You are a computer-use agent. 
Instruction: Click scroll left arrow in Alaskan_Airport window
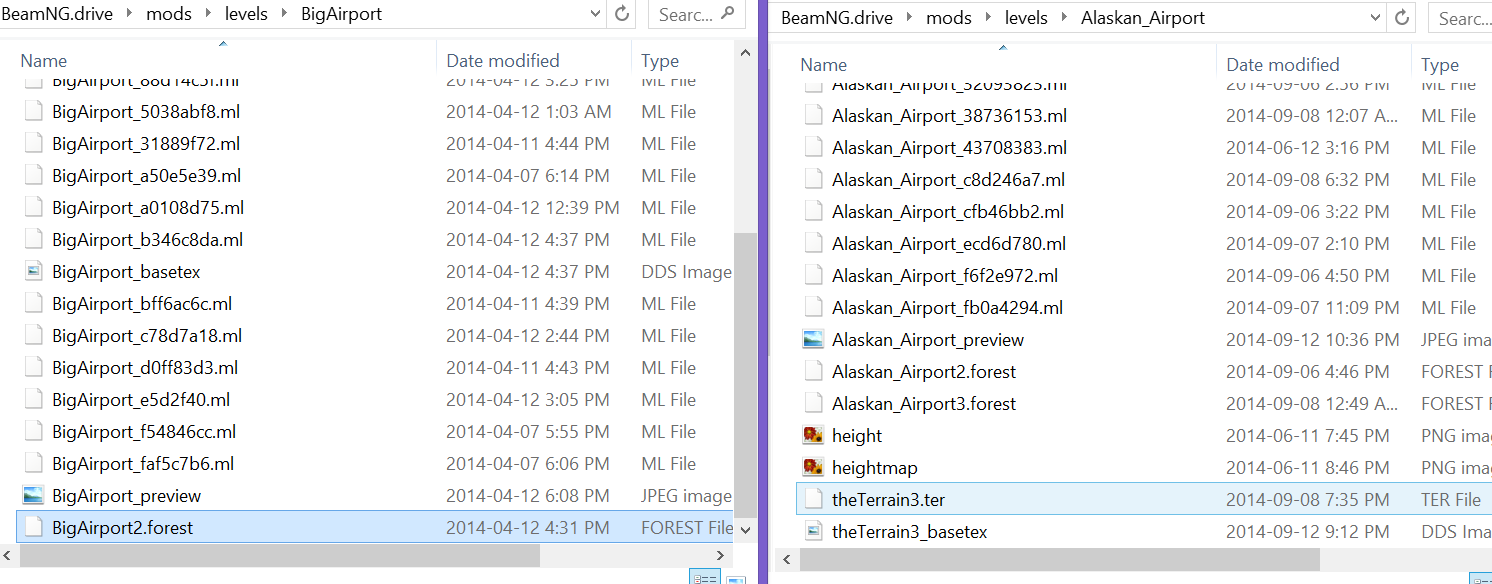(x=789, y=559)
